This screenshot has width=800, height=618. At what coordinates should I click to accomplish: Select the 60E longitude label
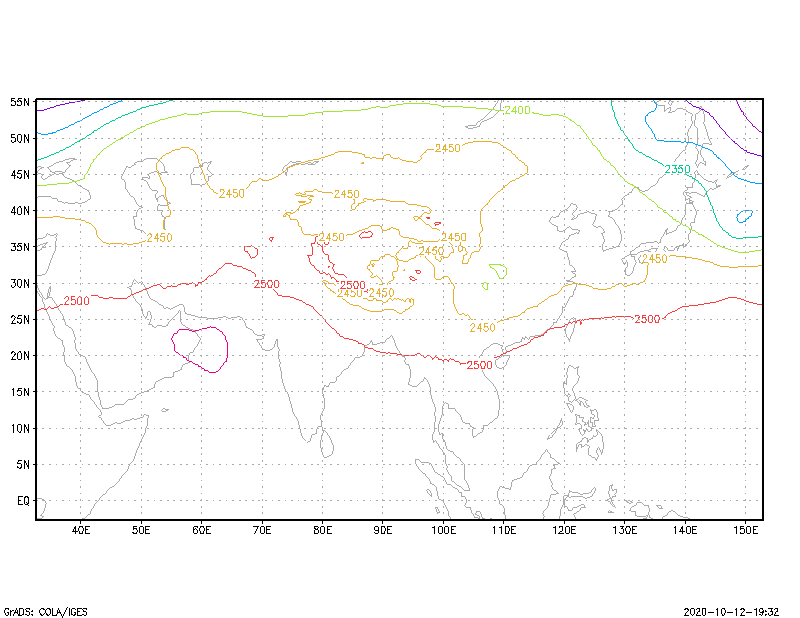point(202,530)
